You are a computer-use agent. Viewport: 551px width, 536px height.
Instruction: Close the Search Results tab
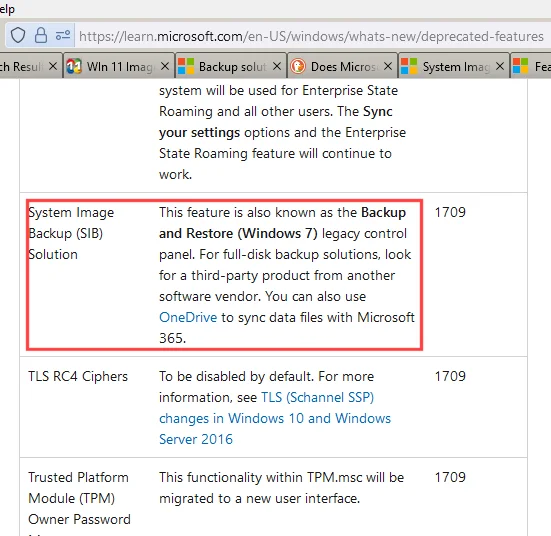53,66
